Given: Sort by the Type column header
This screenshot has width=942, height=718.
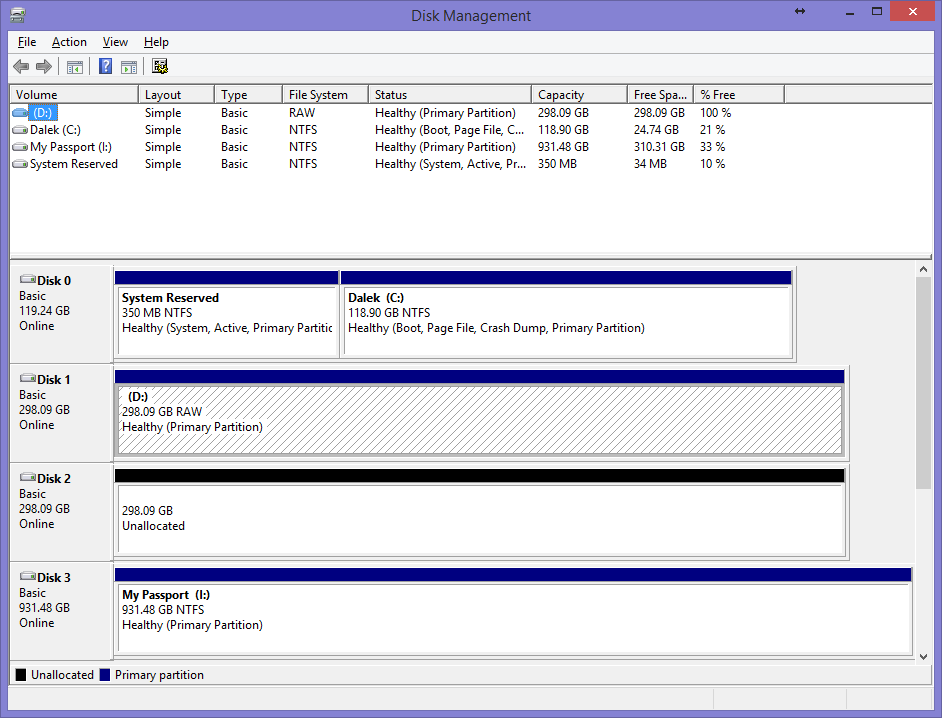Looking at the screenshot, I should (249, 95).
